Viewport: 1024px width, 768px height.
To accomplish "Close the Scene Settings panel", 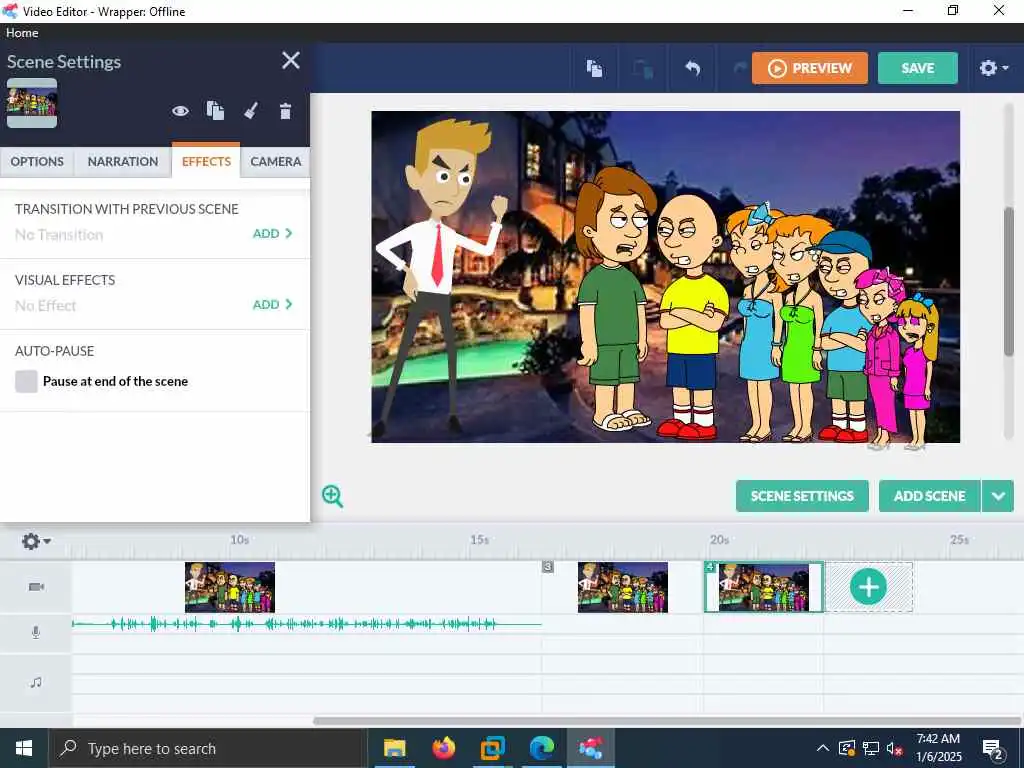I will (x=291, y=61).
